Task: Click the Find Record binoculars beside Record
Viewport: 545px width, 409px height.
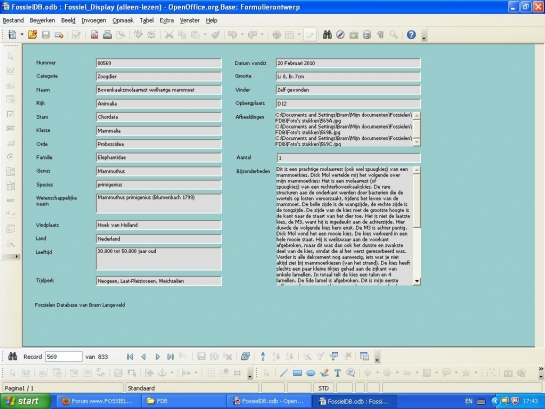Action: pyautogui.click(x=13, y=356)
